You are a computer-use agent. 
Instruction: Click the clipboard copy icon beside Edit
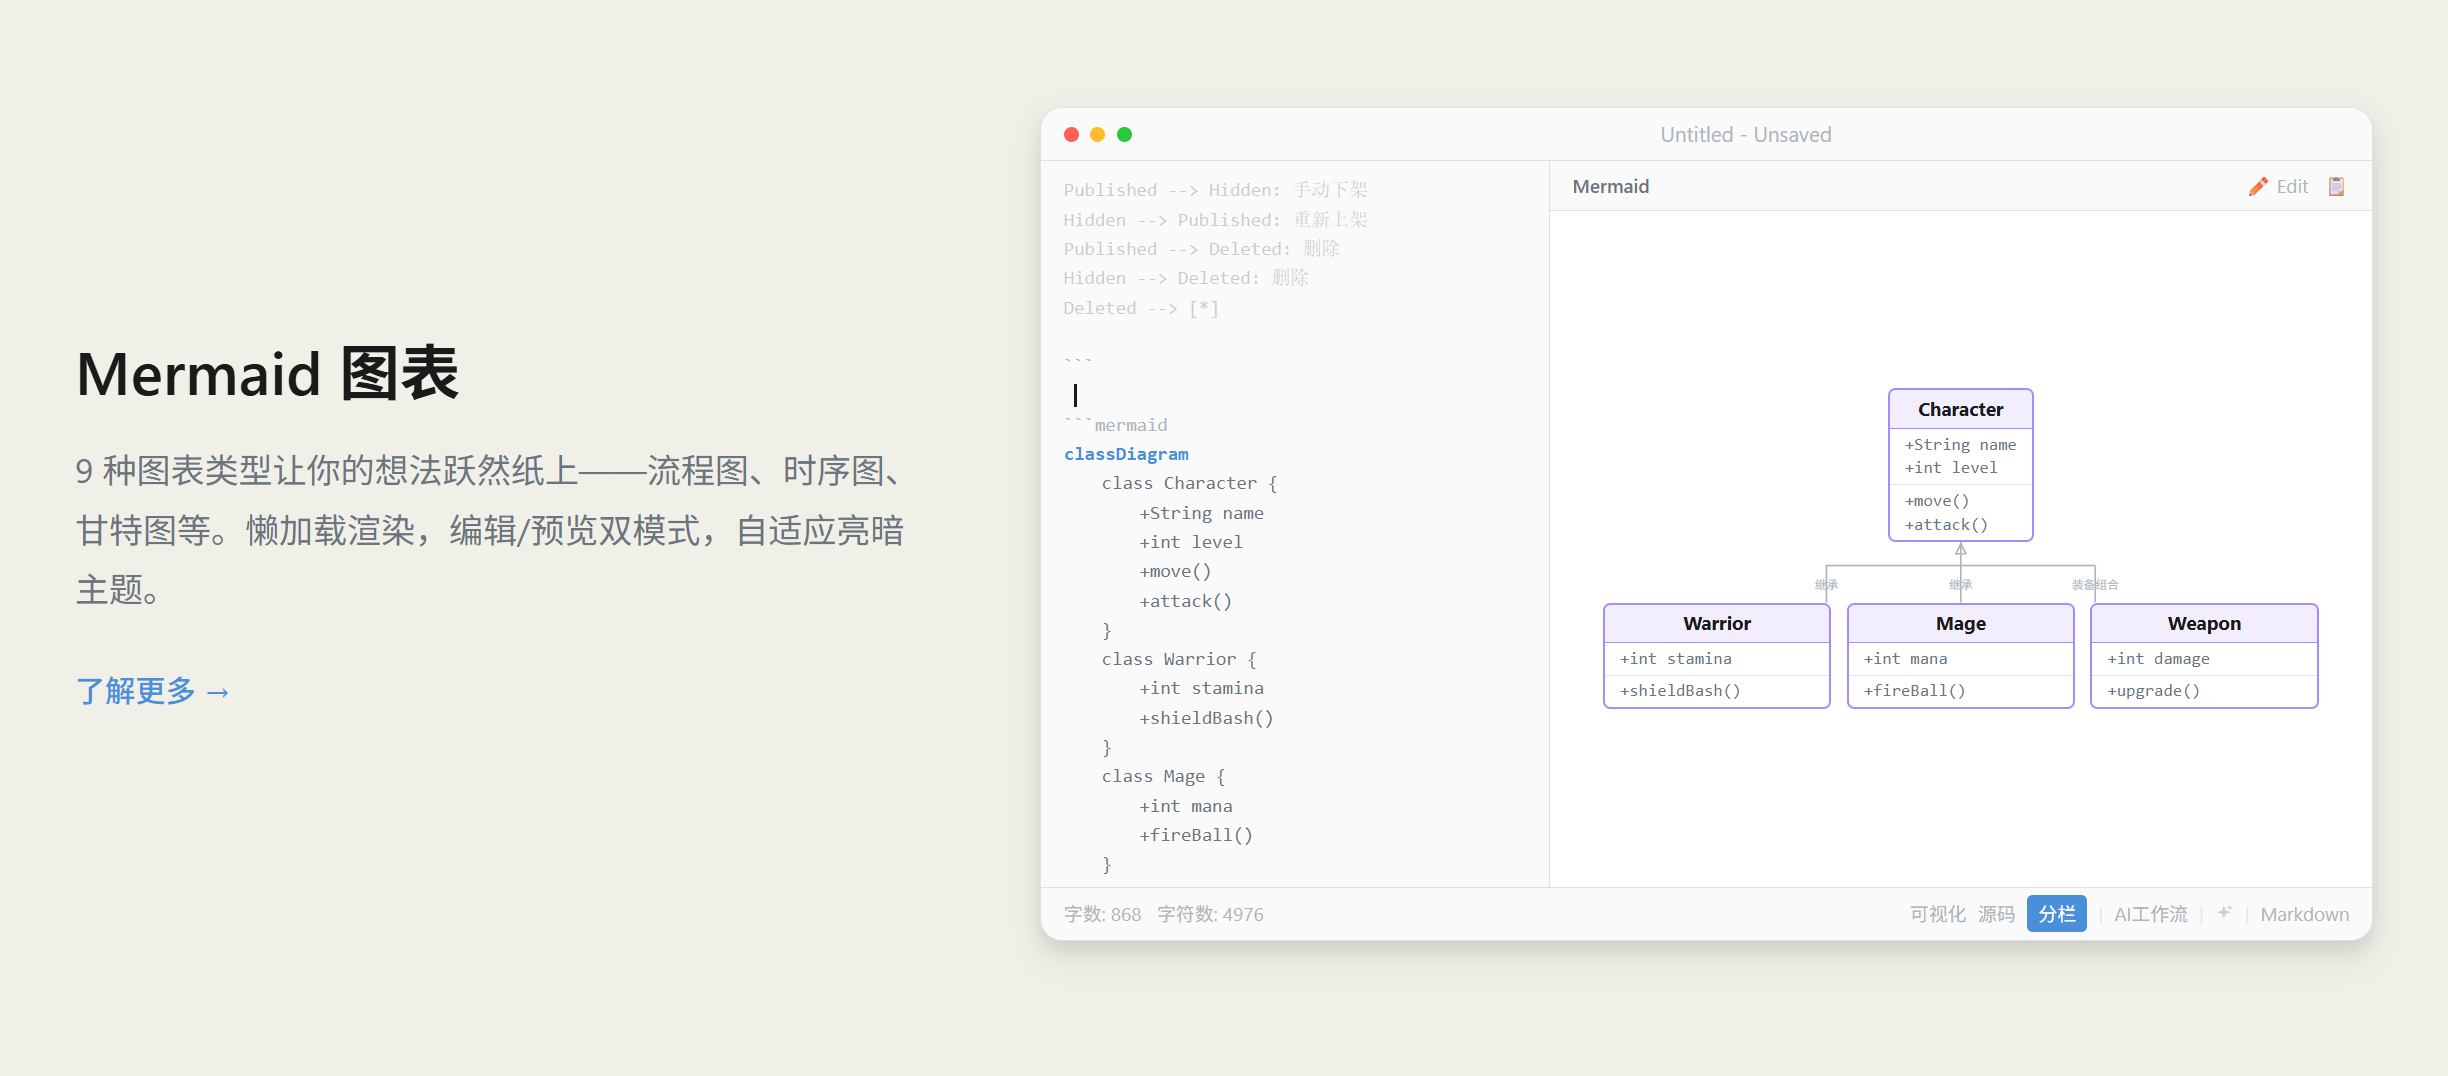tap(2336, 187)
